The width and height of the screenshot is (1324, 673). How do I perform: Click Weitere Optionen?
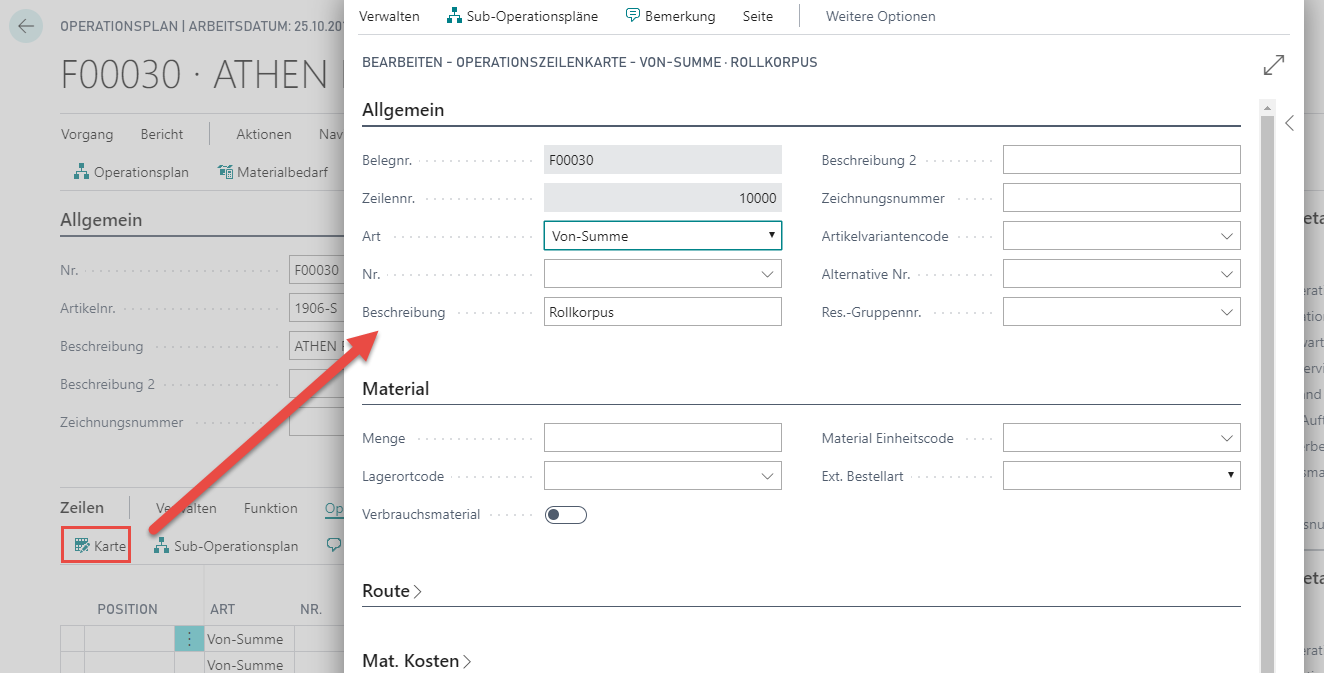coord(881,16)
